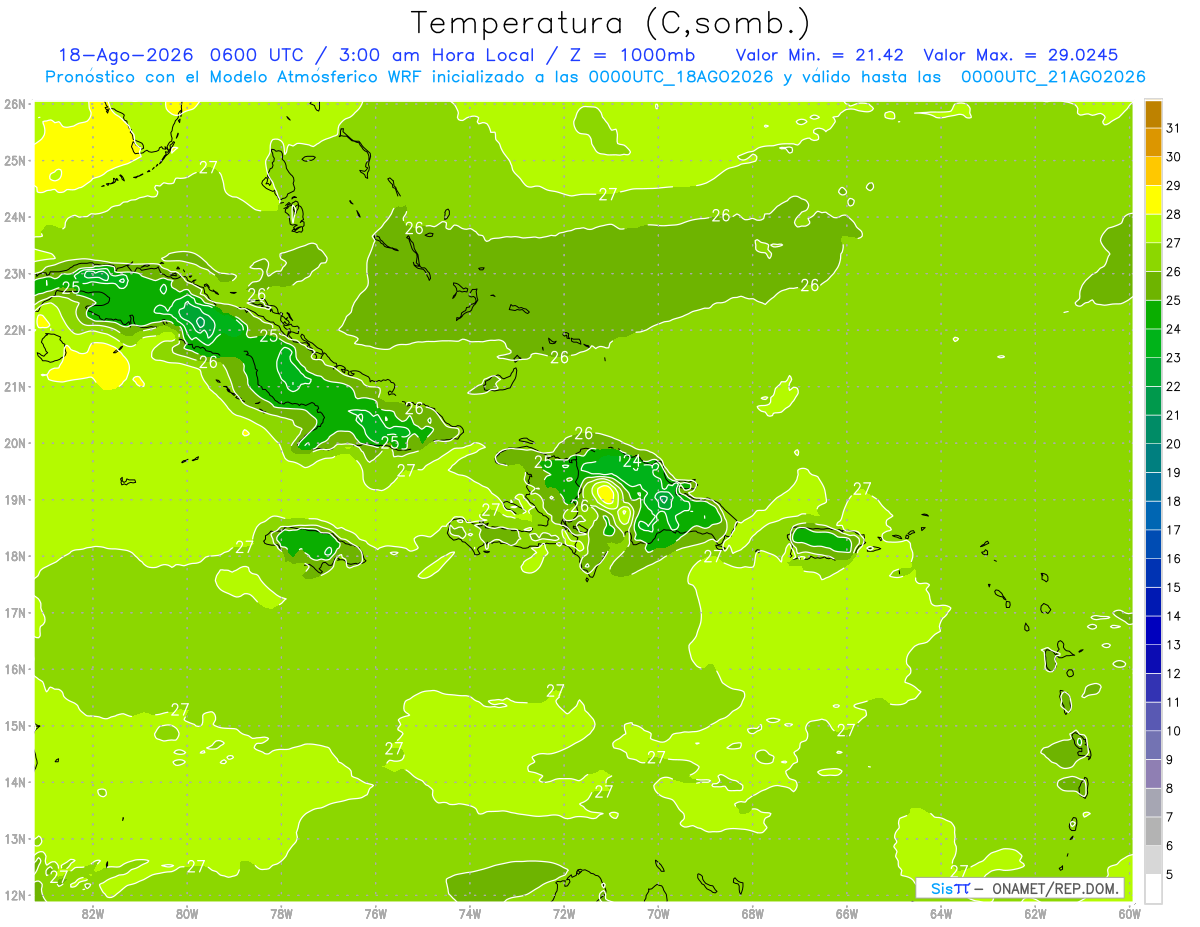This screenshot has width=1200, height=927.
Task: Click the 26N latitude axis label
Action: (x=14, y=104)
